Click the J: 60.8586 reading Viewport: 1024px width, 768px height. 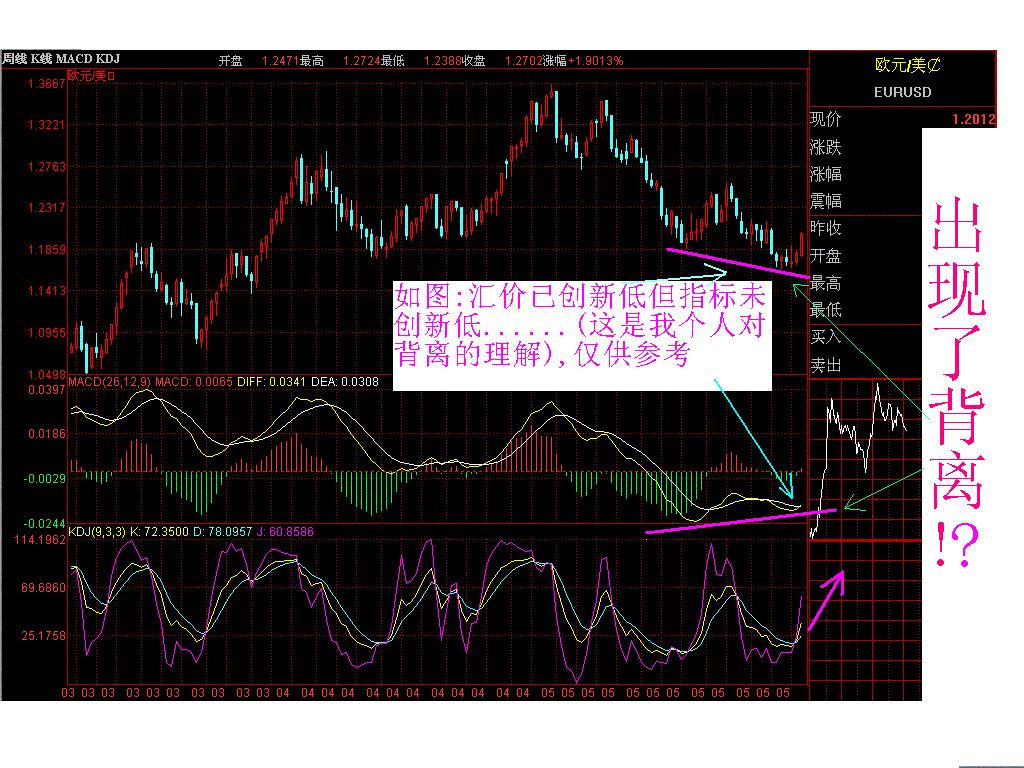(x=285, y=532)
